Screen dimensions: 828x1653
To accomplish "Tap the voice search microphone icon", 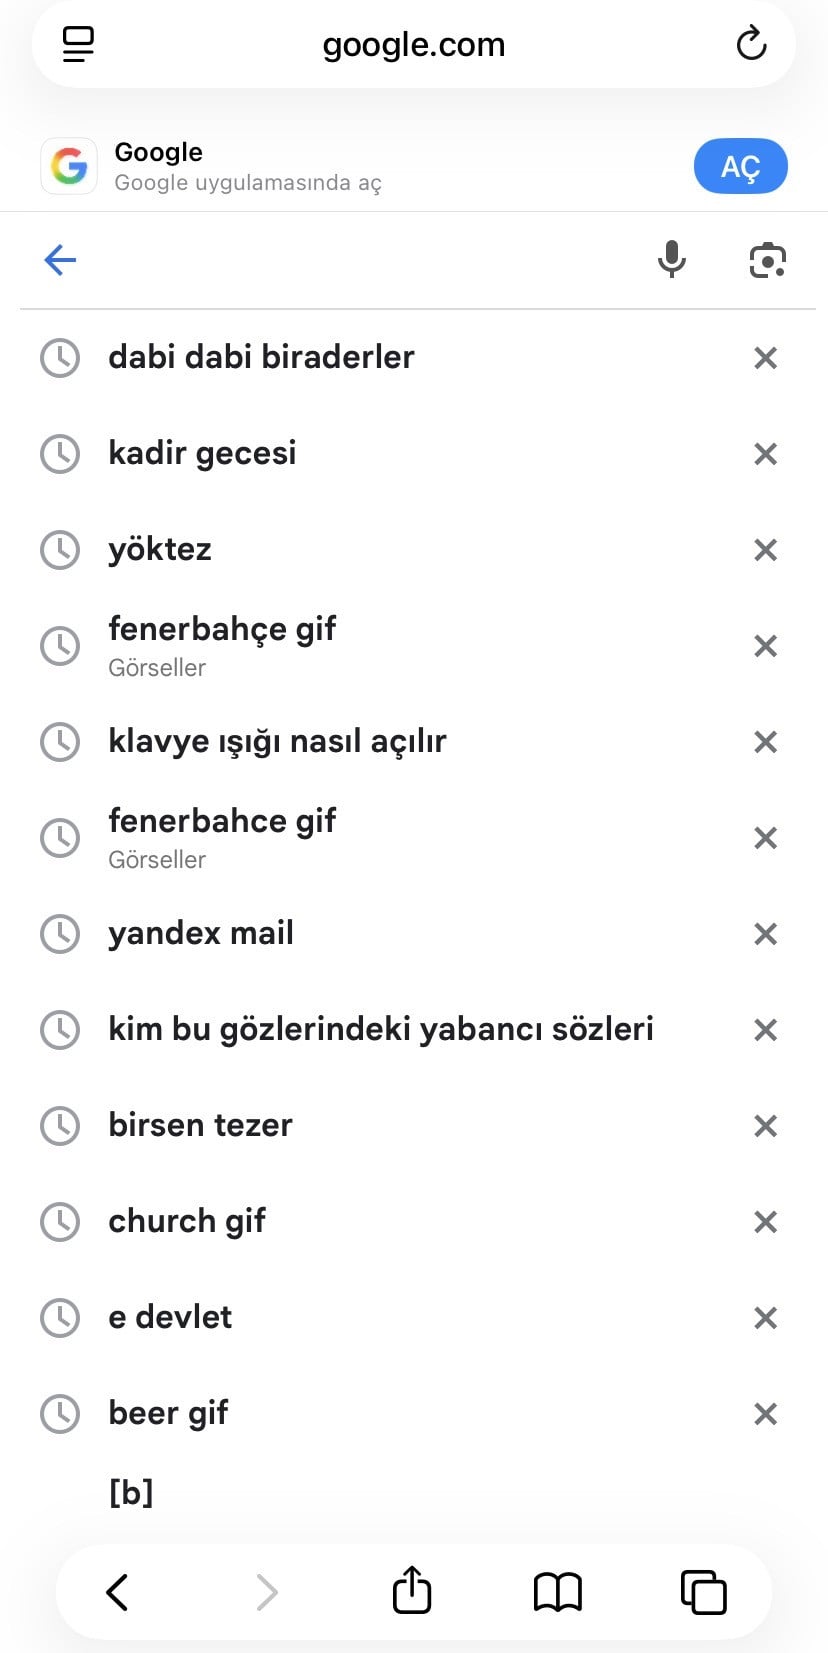I will click(671, 260).
